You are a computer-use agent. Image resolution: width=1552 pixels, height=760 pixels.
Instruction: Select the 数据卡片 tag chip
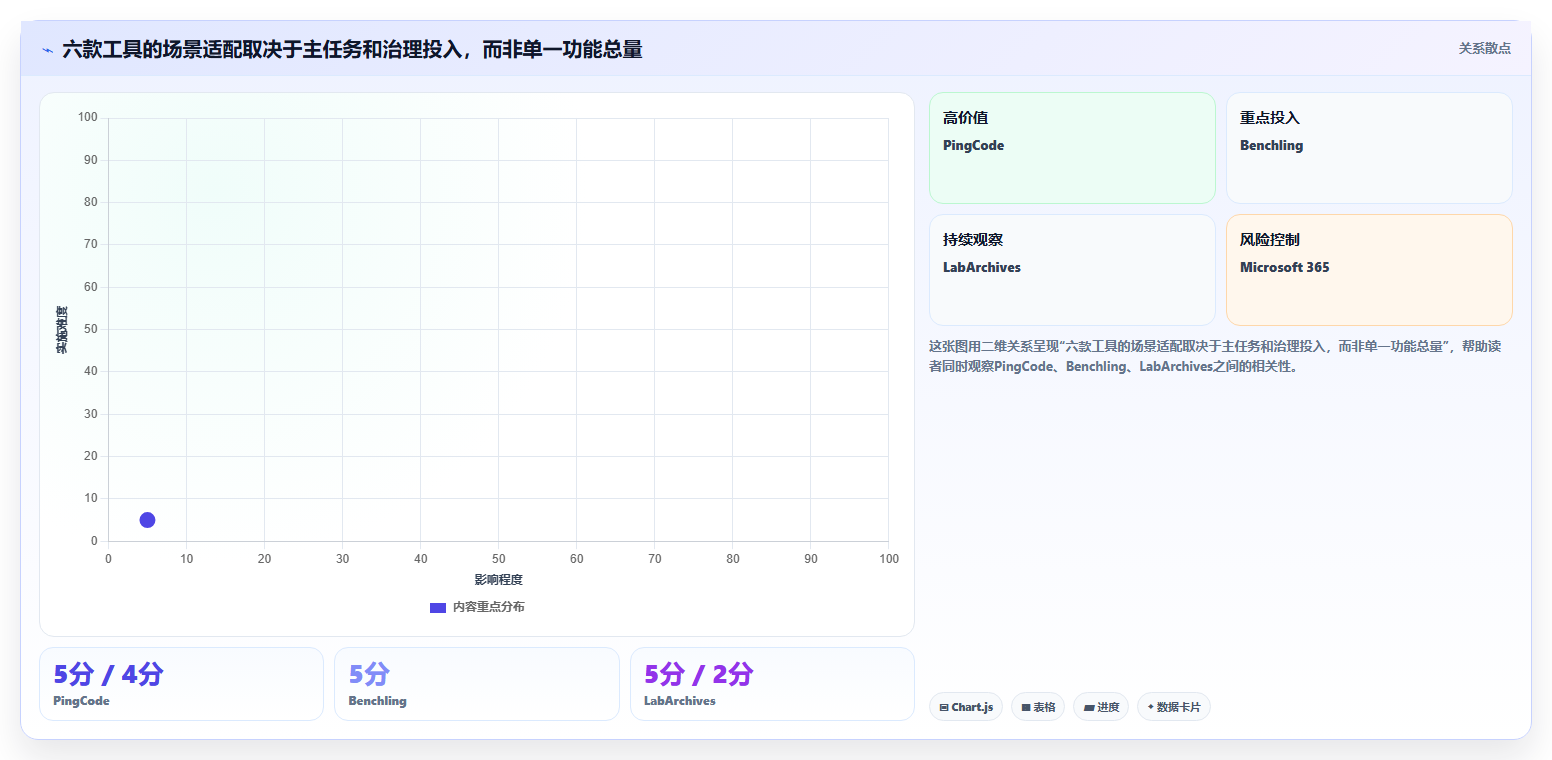click(1174, 707)
